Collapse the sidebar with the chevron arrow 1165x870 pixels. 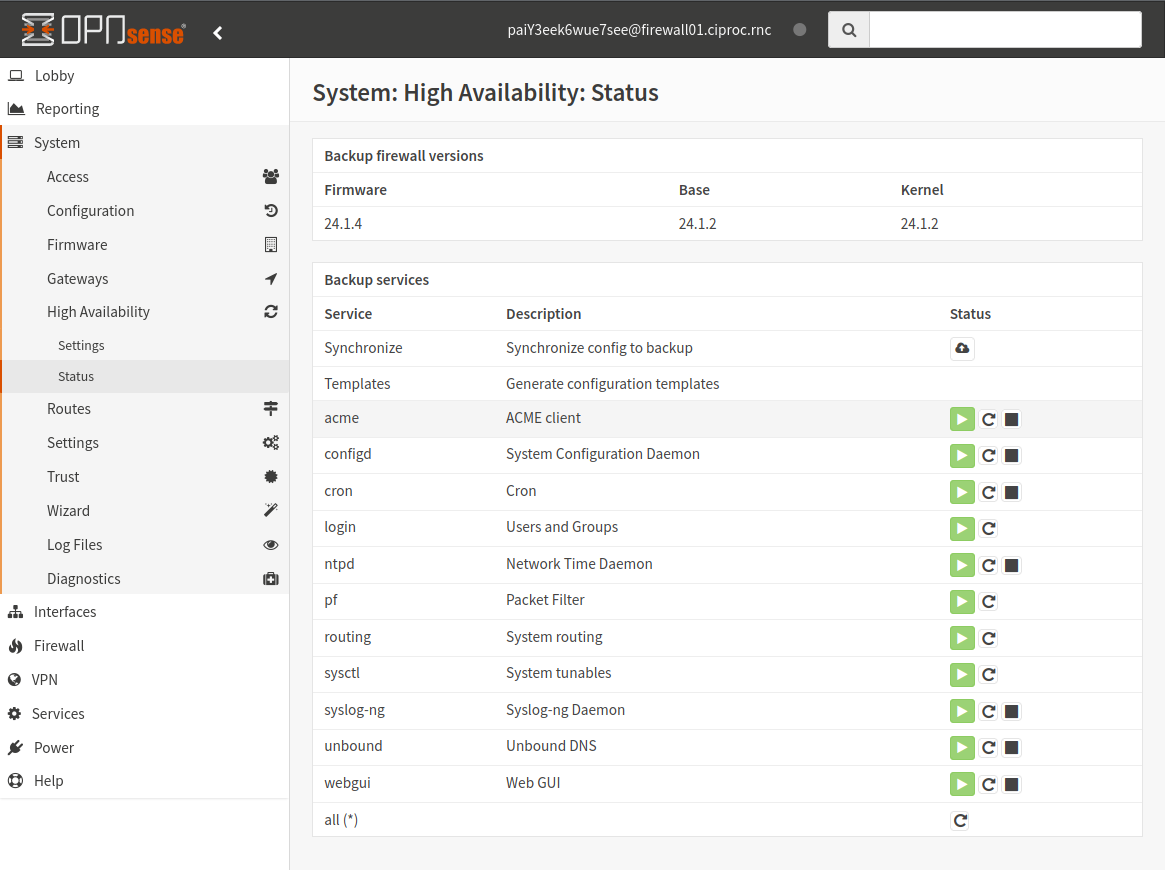tap(217, 31)
